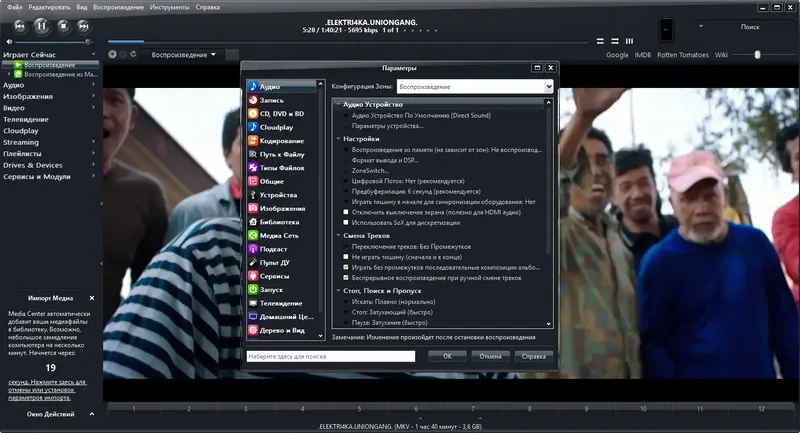Check Не играть тишину option
The width and height of the screenshot is (800, 433).
point(345,257)
